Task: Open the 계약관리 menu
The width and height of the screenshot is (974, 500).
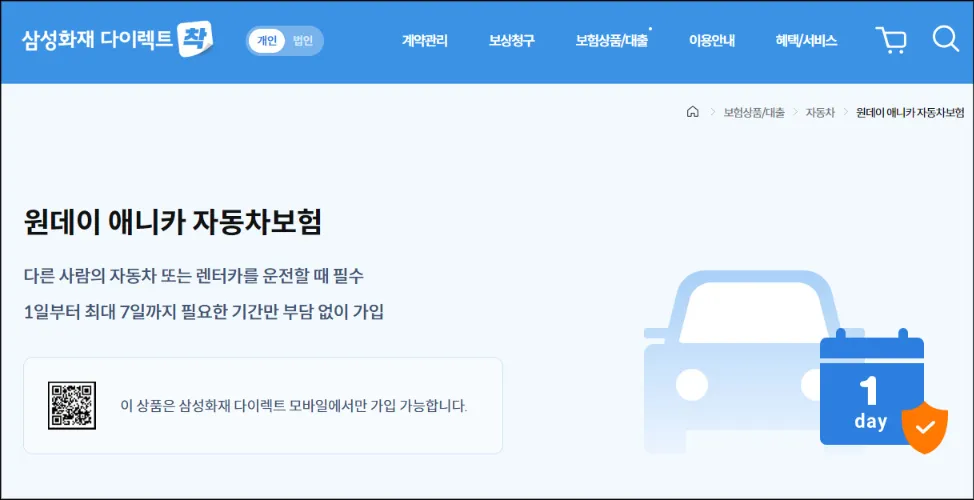Action: tap(425, 41)
